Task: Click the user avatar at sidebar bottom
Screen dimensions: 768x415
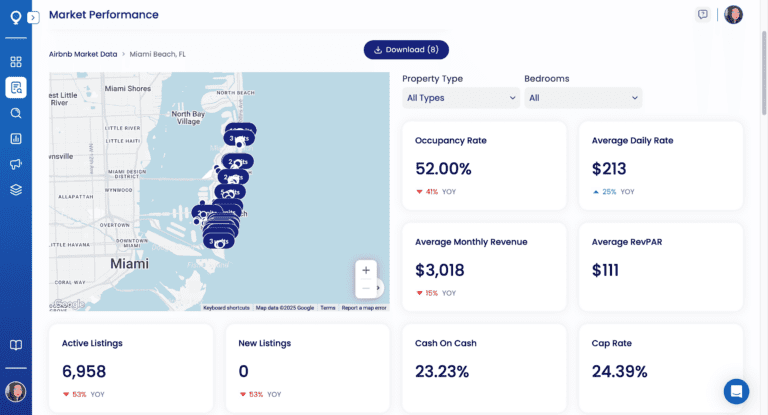Action: 15,391
